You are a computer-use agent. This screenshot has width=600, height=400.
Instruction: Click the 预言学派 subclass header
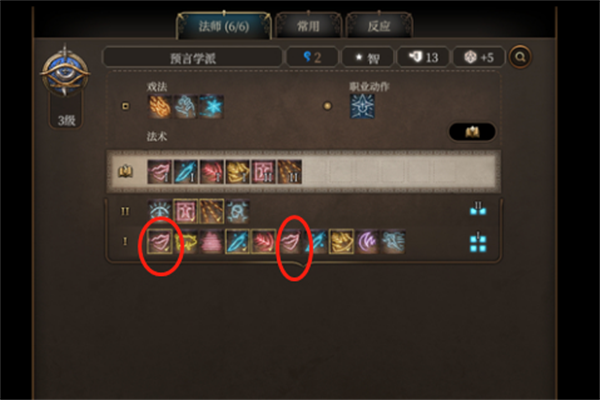pyautogui.click(x=193, y=58)
